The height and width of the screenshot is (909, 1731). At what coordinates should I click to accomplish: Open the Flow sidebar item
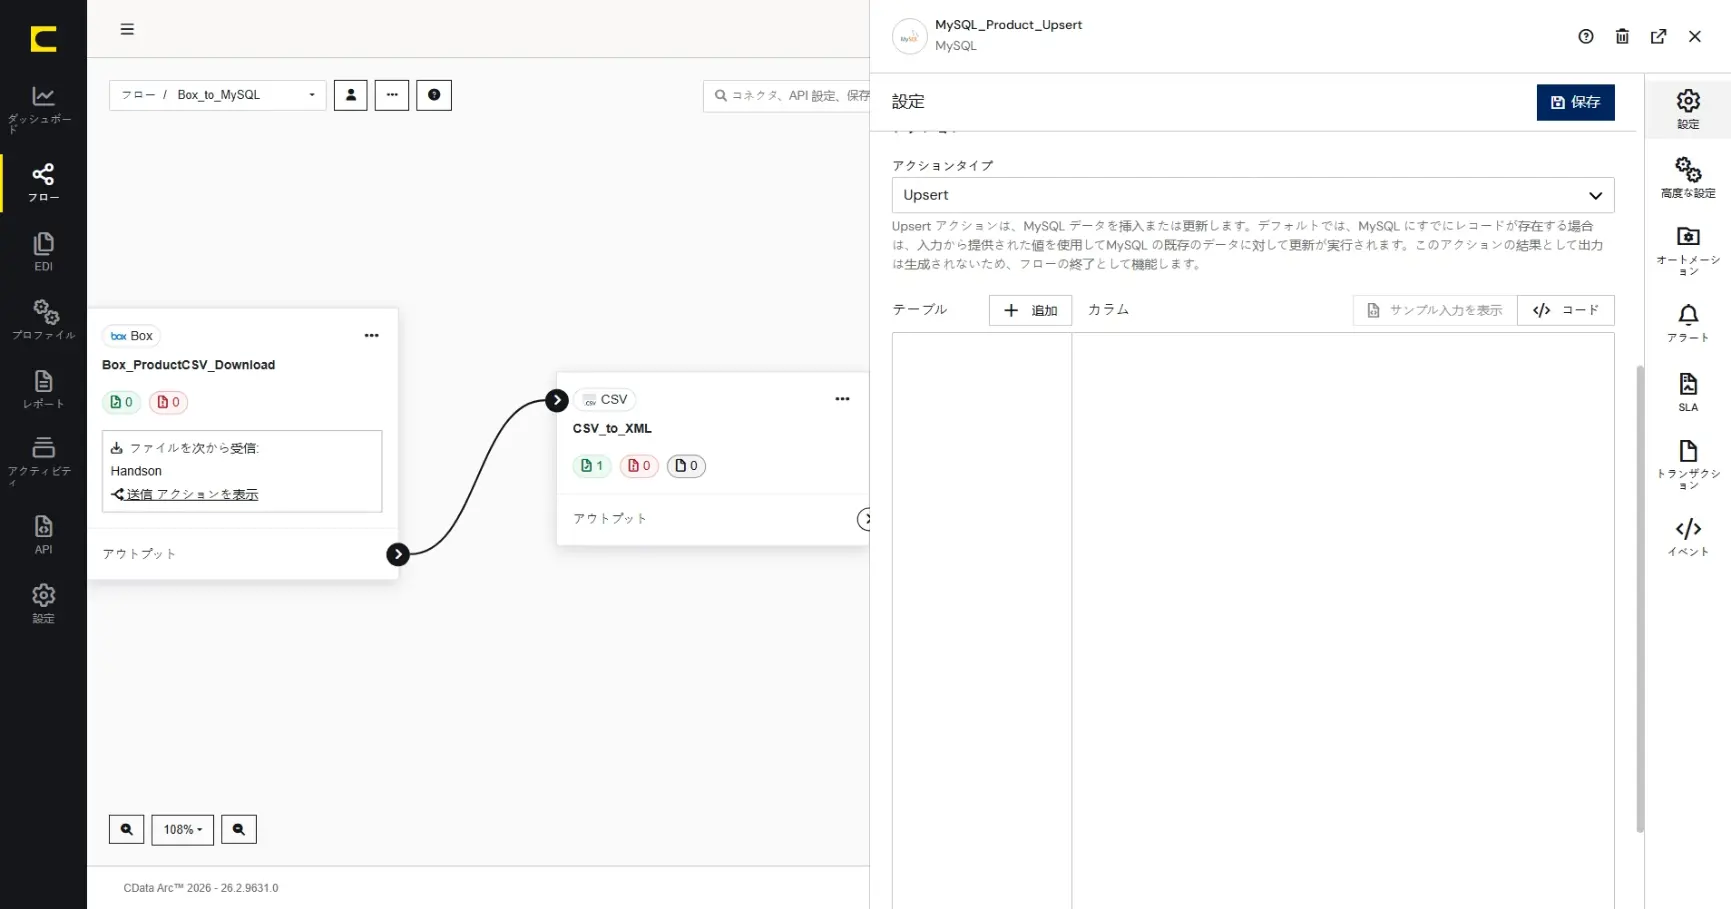(x=43, y=183)
